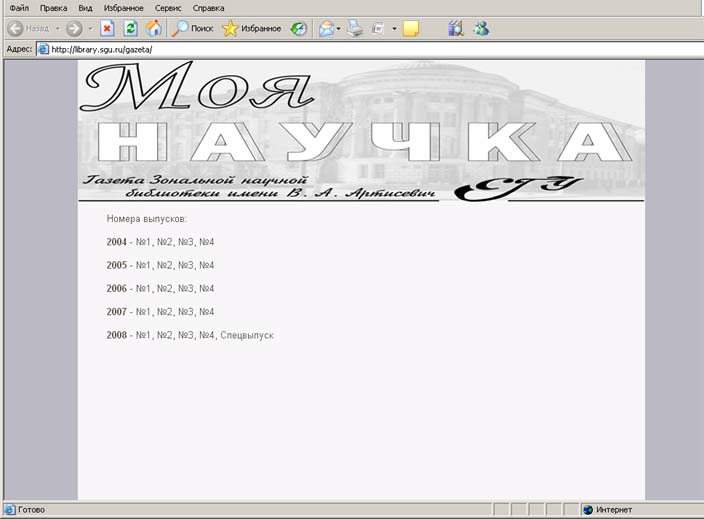Open the History clock icon
The width and height of the screenshot is (704, 519).
click(x=299, y=29)
